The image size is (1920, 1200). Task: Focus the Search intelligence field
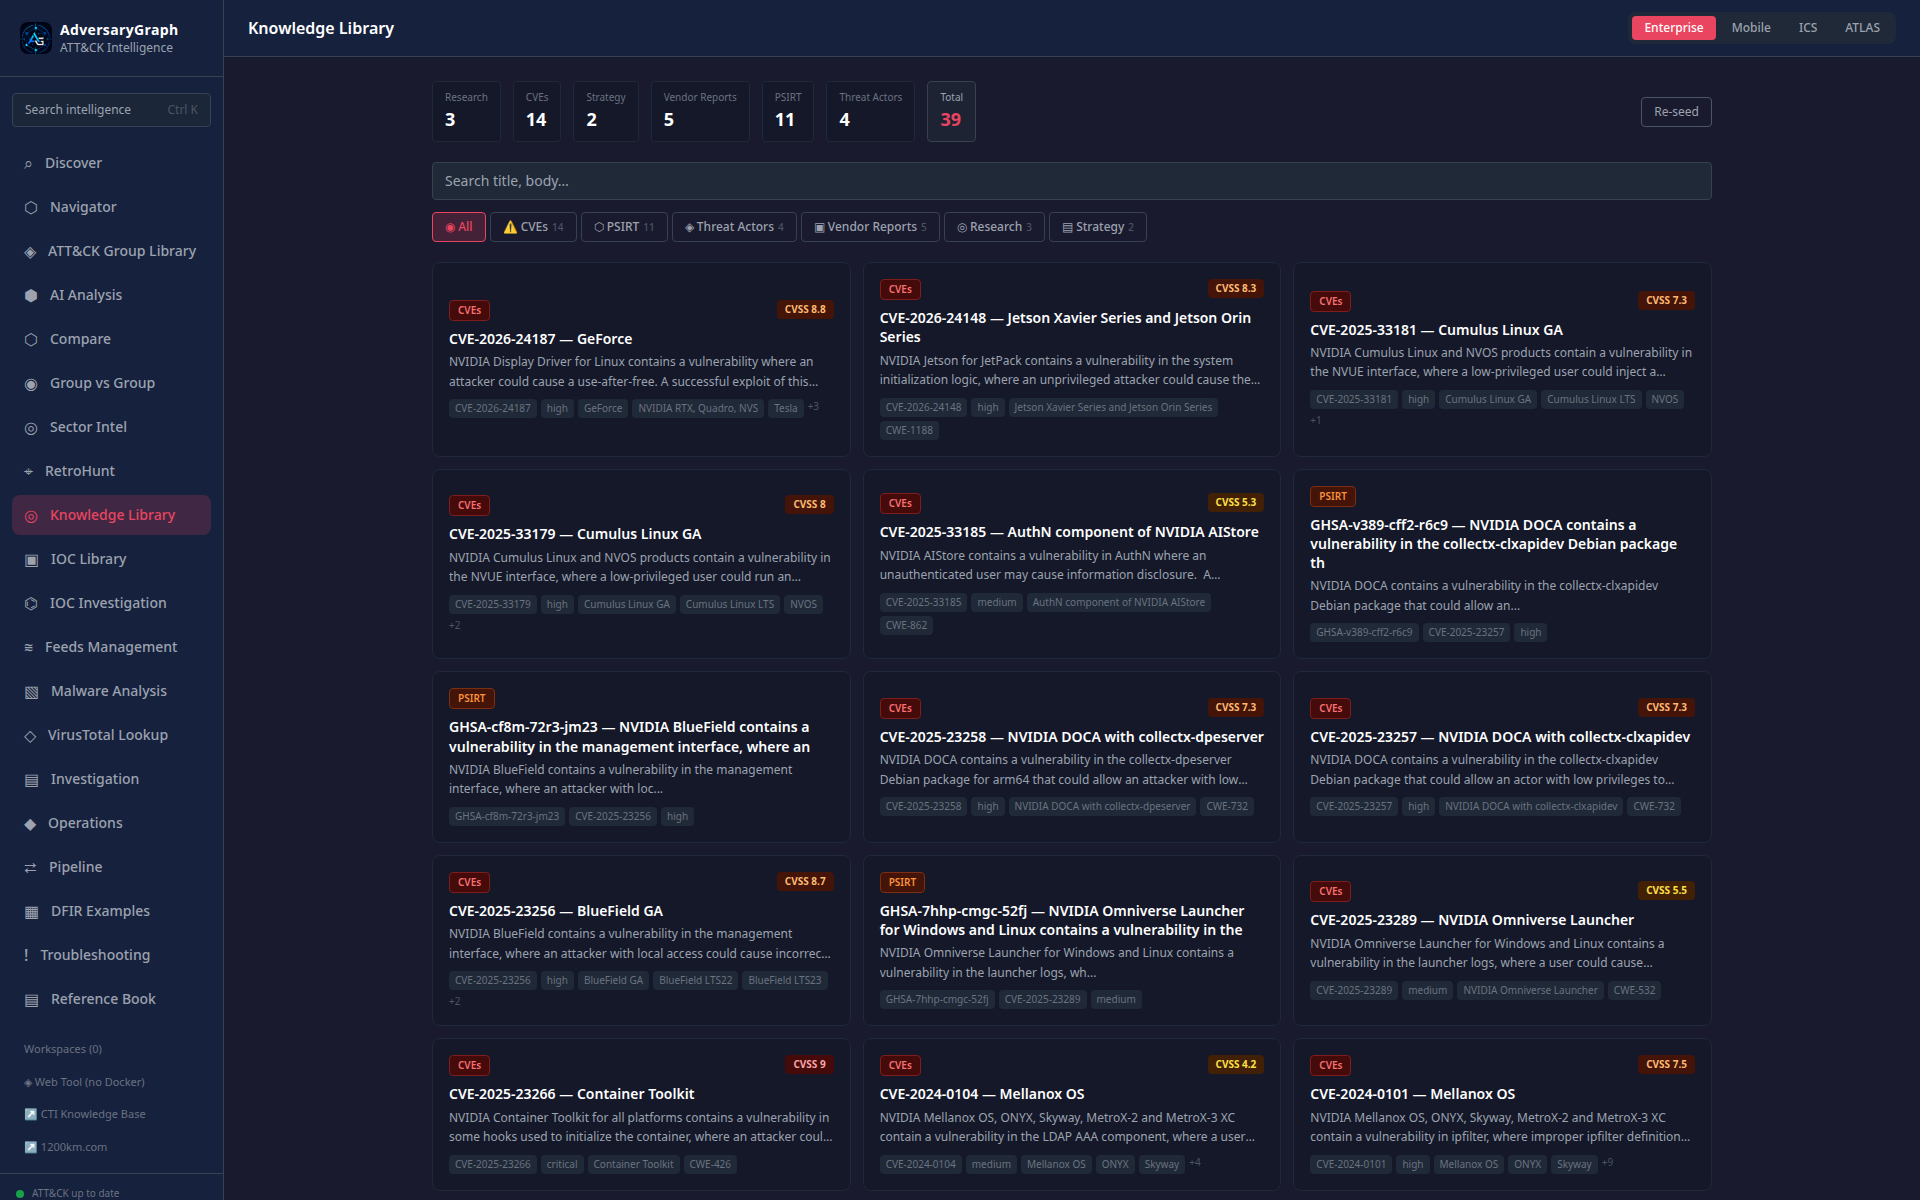coord(111,110)
